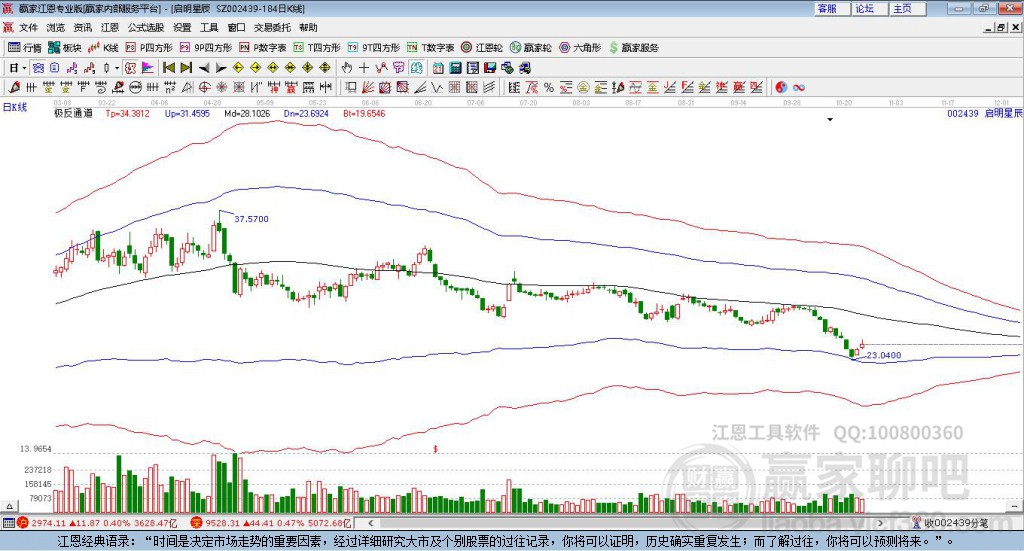
Task: Switch to the K线 candlestick chart
Action: click(103, 48)
